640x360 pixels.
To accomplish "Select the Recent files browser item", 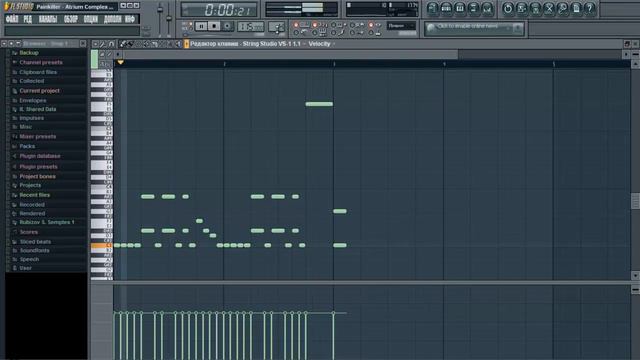I will (x=35, y=195).
